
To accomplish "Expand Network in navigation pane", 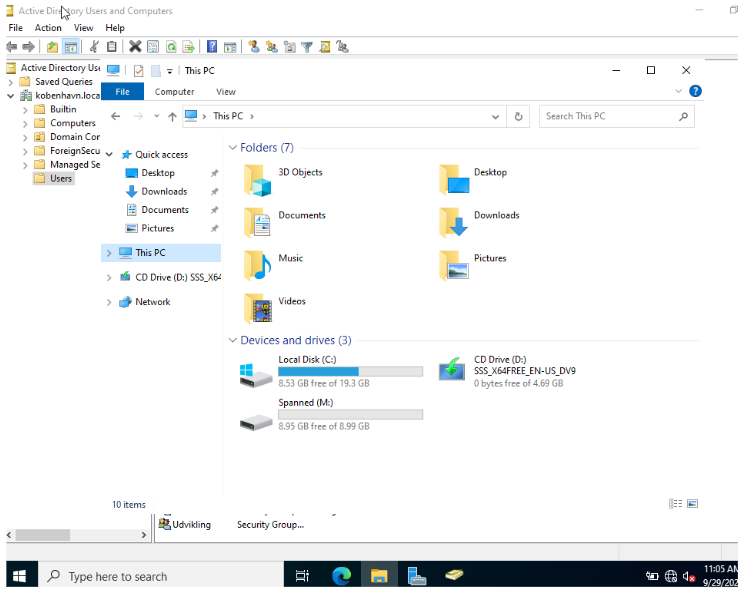I will (109, 302).
